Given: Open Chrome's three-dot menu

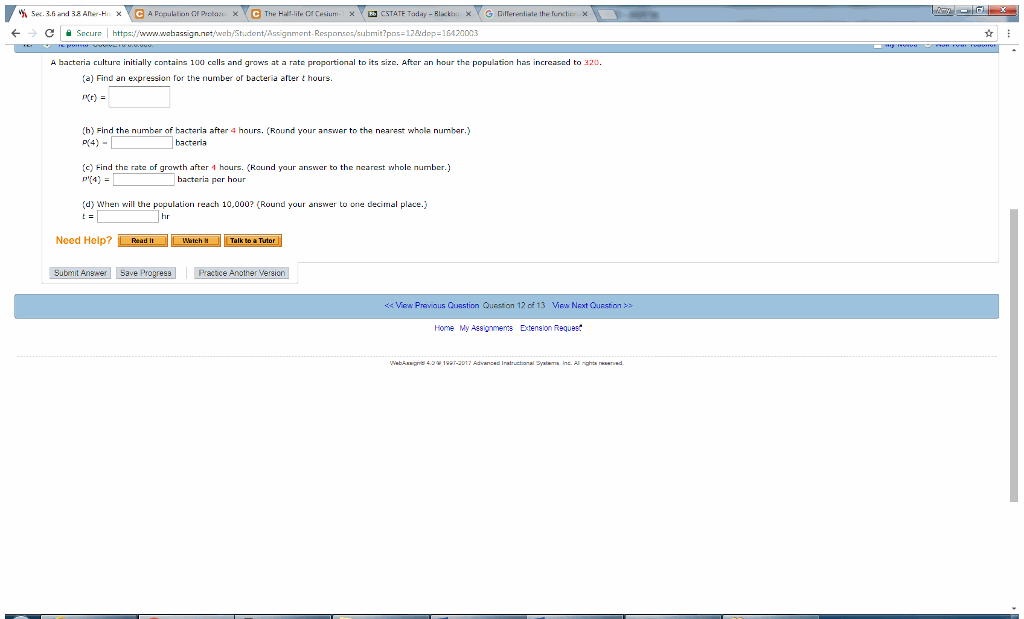Looking at the screenshot, I should coord(1011,32).
